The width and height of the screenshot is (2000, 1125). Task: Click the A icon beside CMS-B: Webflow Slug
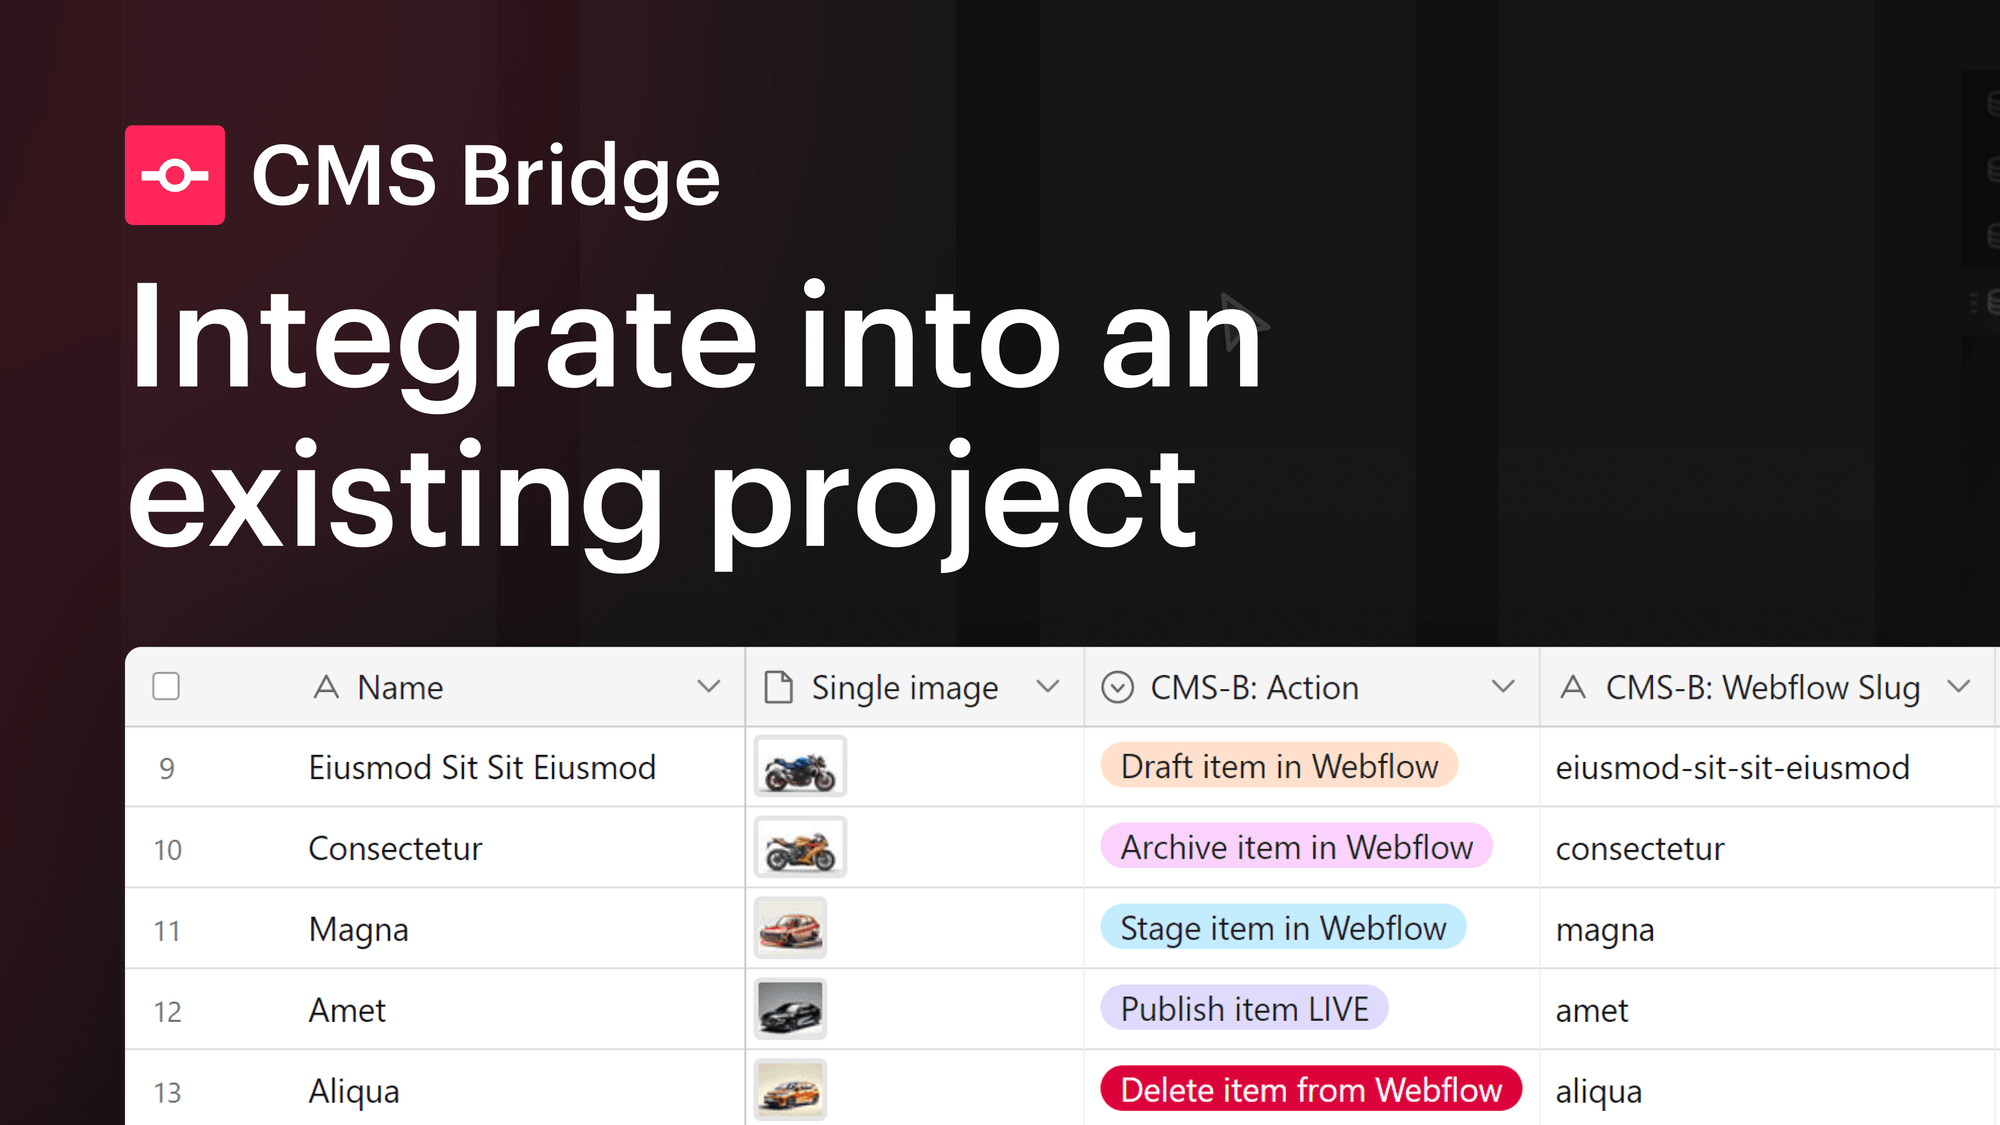[x=1572, y=687]
